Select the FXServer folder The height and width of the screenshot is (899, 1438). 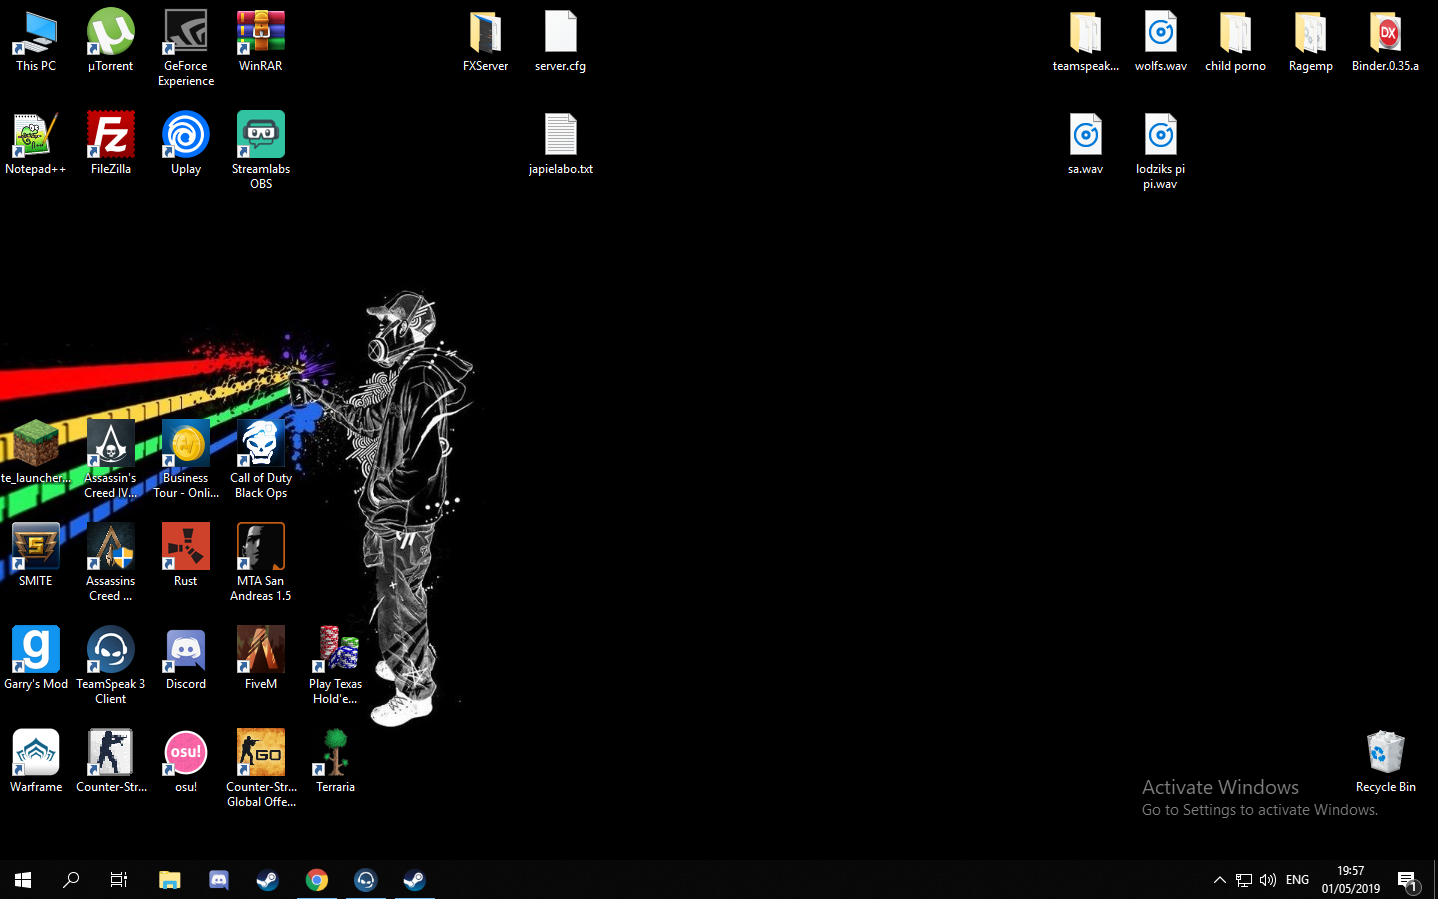[486, 41]
